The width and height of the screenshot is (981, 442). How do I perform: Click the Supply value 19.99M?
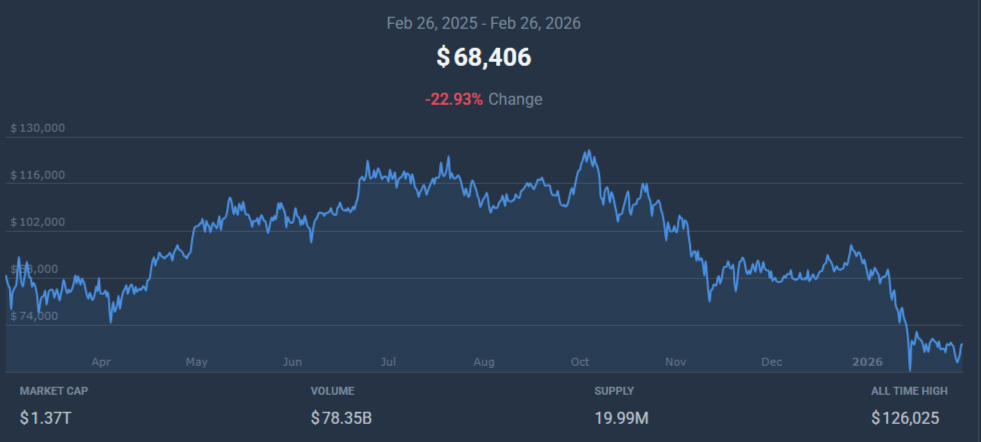point(623,417)
